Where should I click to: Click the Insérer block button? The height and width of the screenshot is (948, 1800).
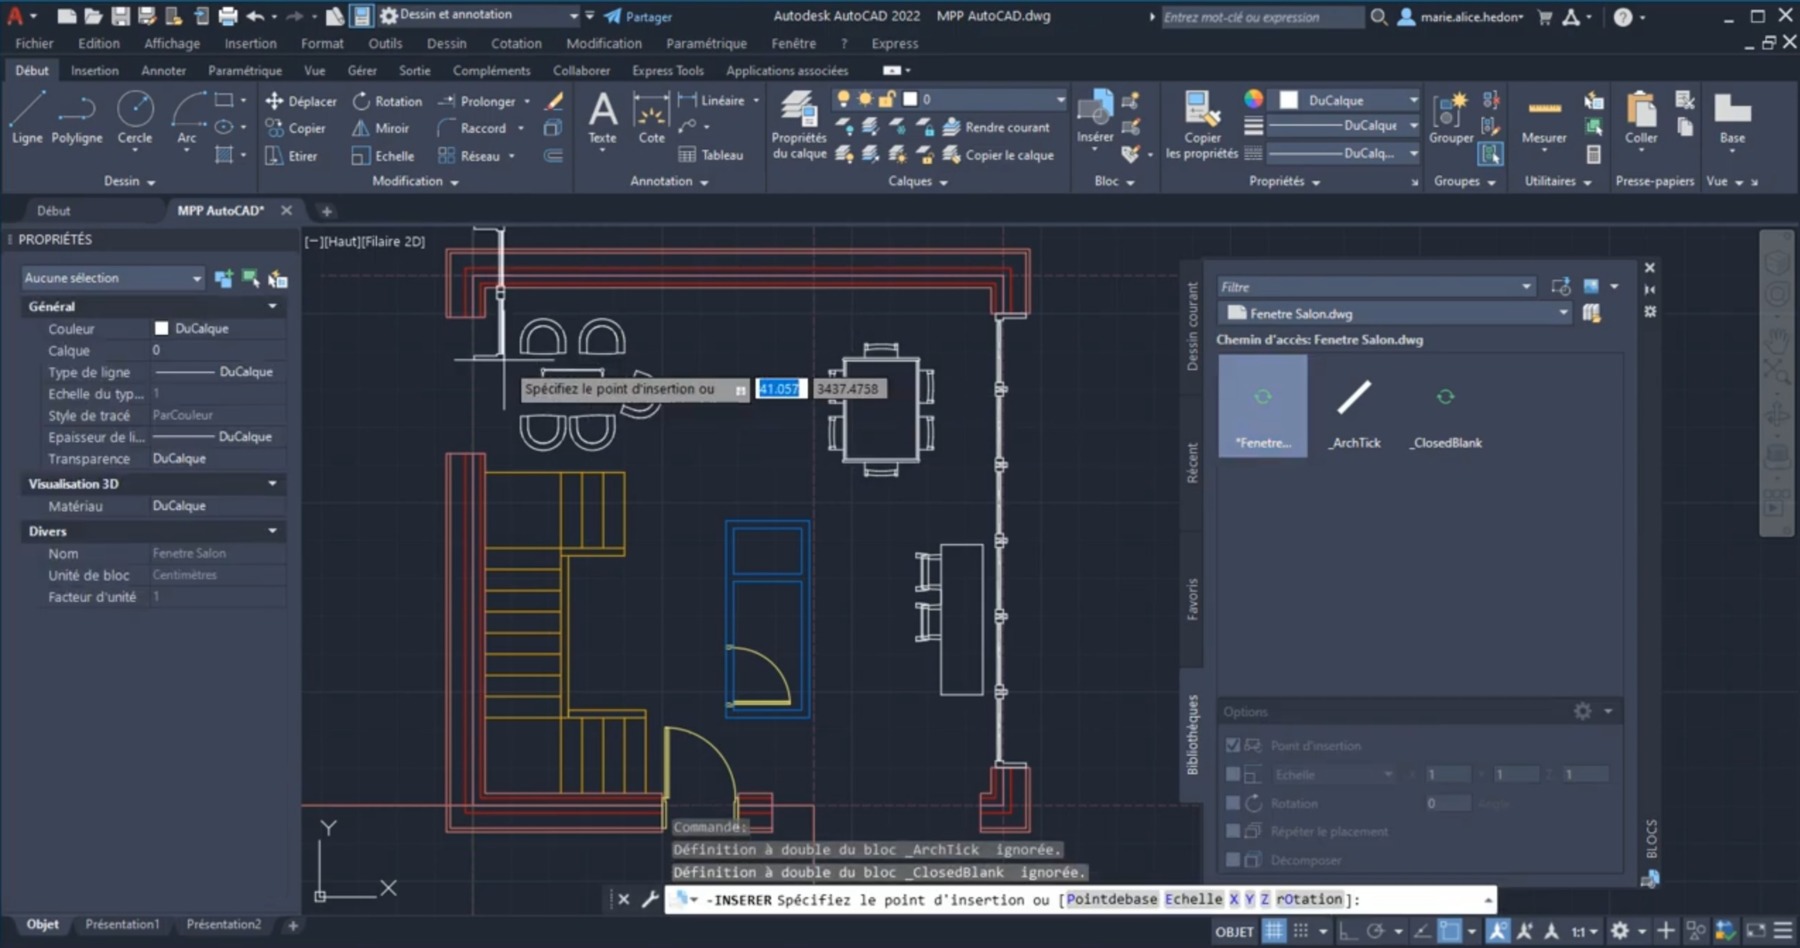pos(1095,118)
